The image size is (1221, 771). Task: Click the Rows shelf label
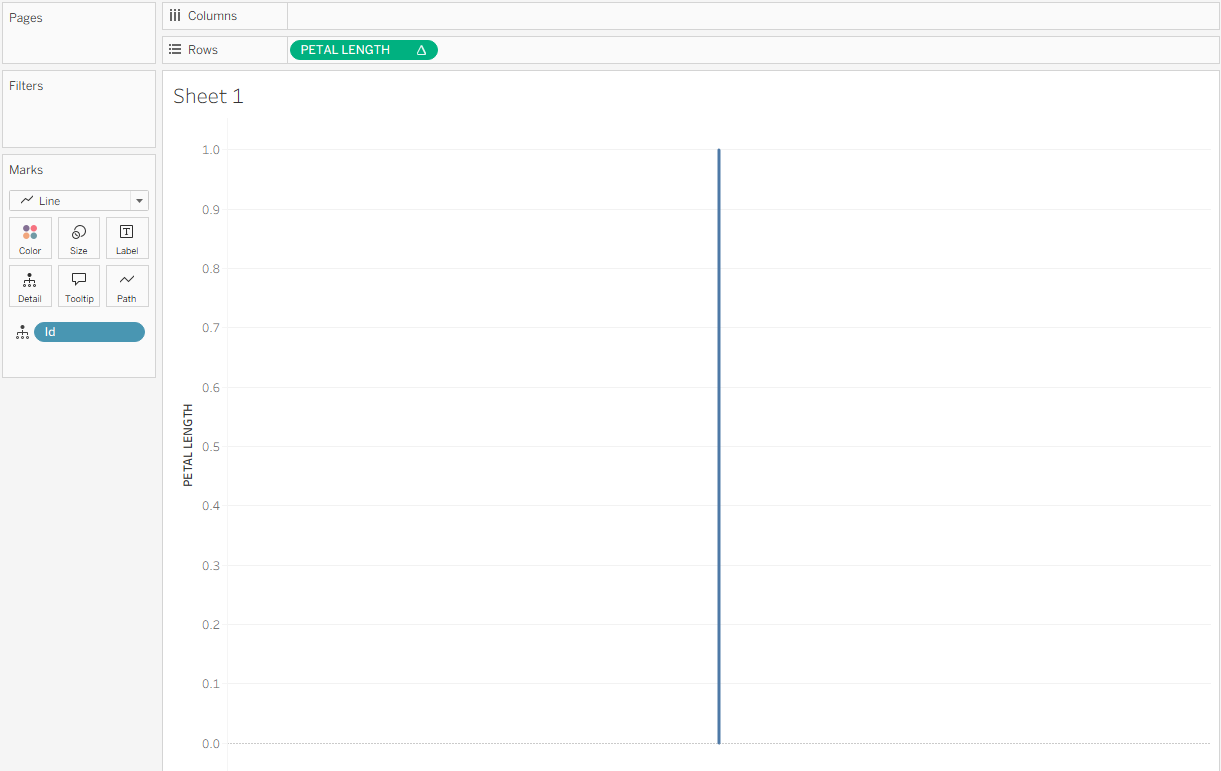click(203, 50)
